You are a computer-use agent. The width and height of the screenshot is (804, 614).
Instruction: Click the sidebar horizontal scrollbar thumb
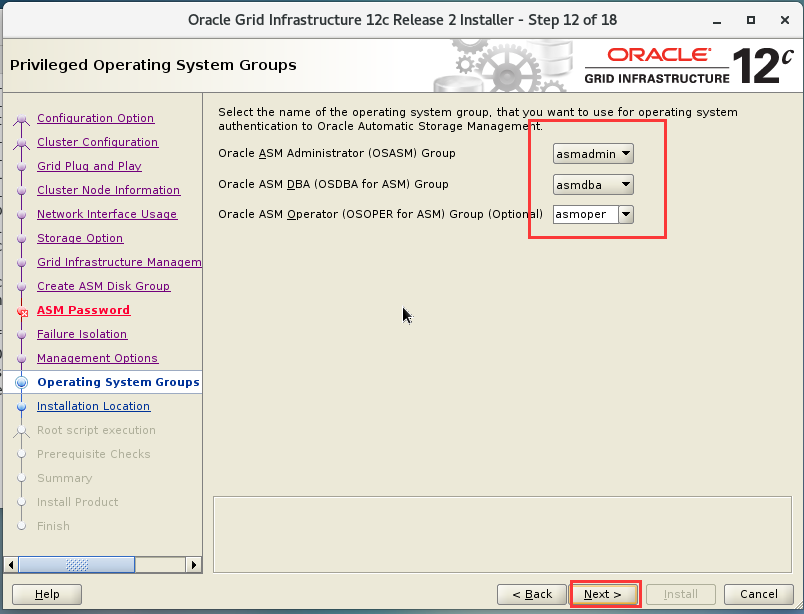click(x=77, y=565)
